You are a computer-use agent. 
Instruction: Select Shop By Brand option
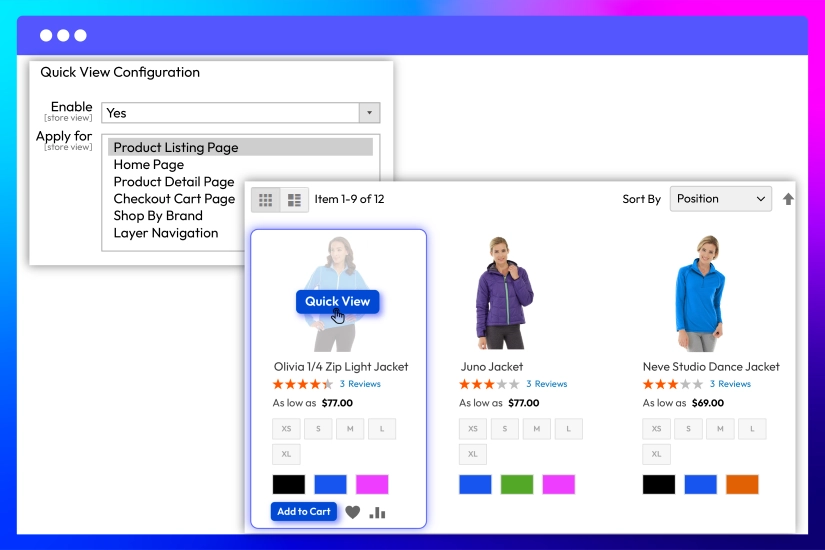point(158,216)
